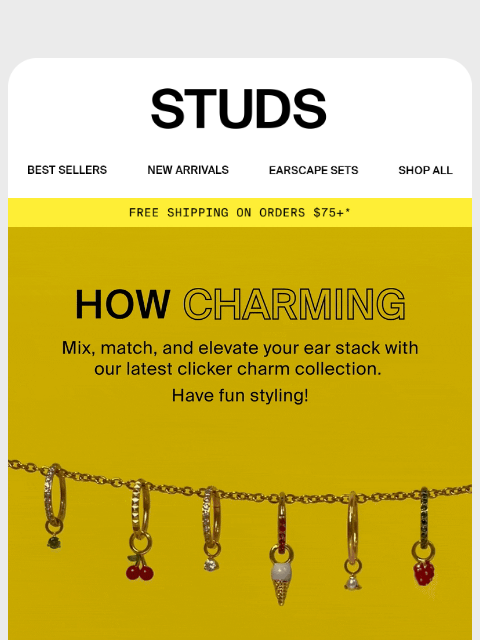Screen dimensions: 480x640
Task: Click the black pavé hoop above strawberry
Action: click(424, 518)
